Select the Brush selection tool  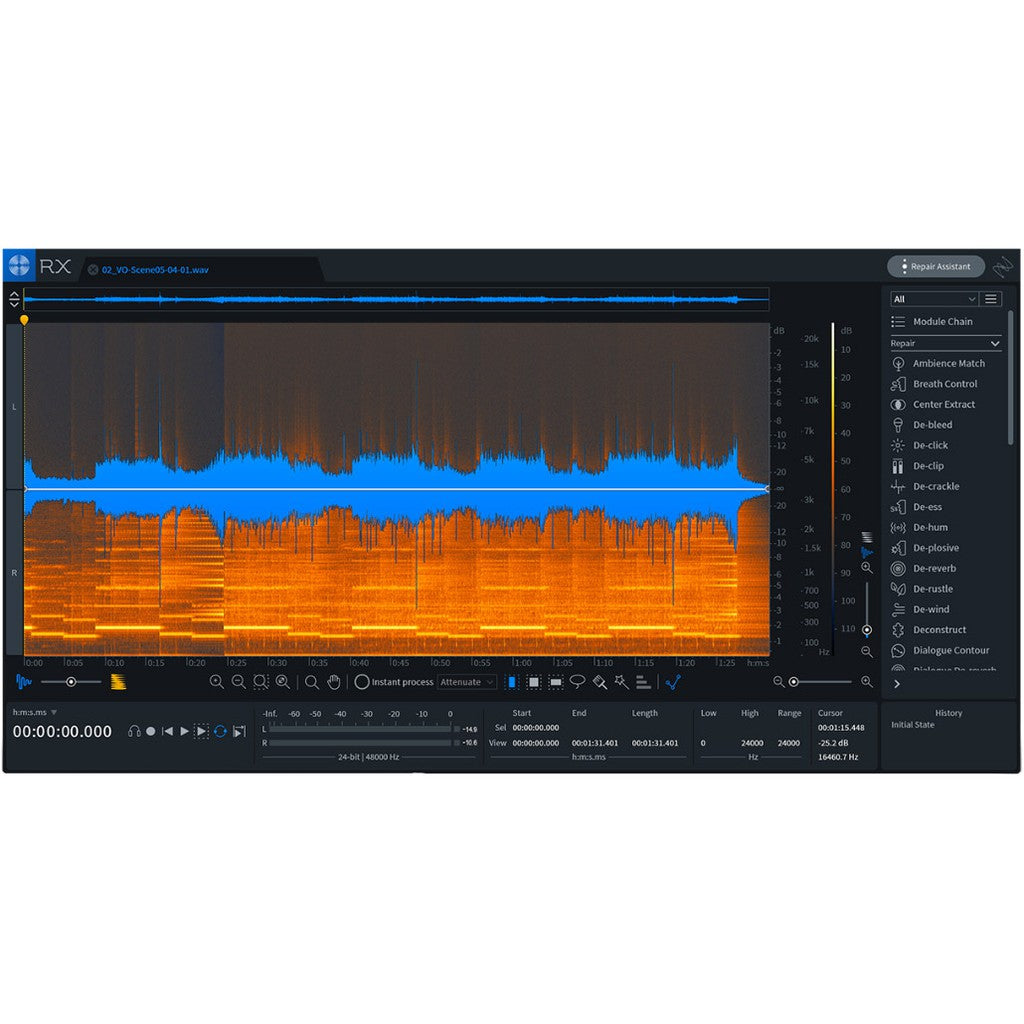pos(600,682)
